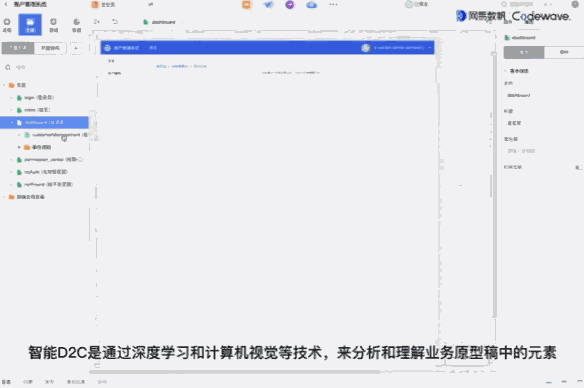Click the last breadcrumb link on canvas

(x=200, y=66)
